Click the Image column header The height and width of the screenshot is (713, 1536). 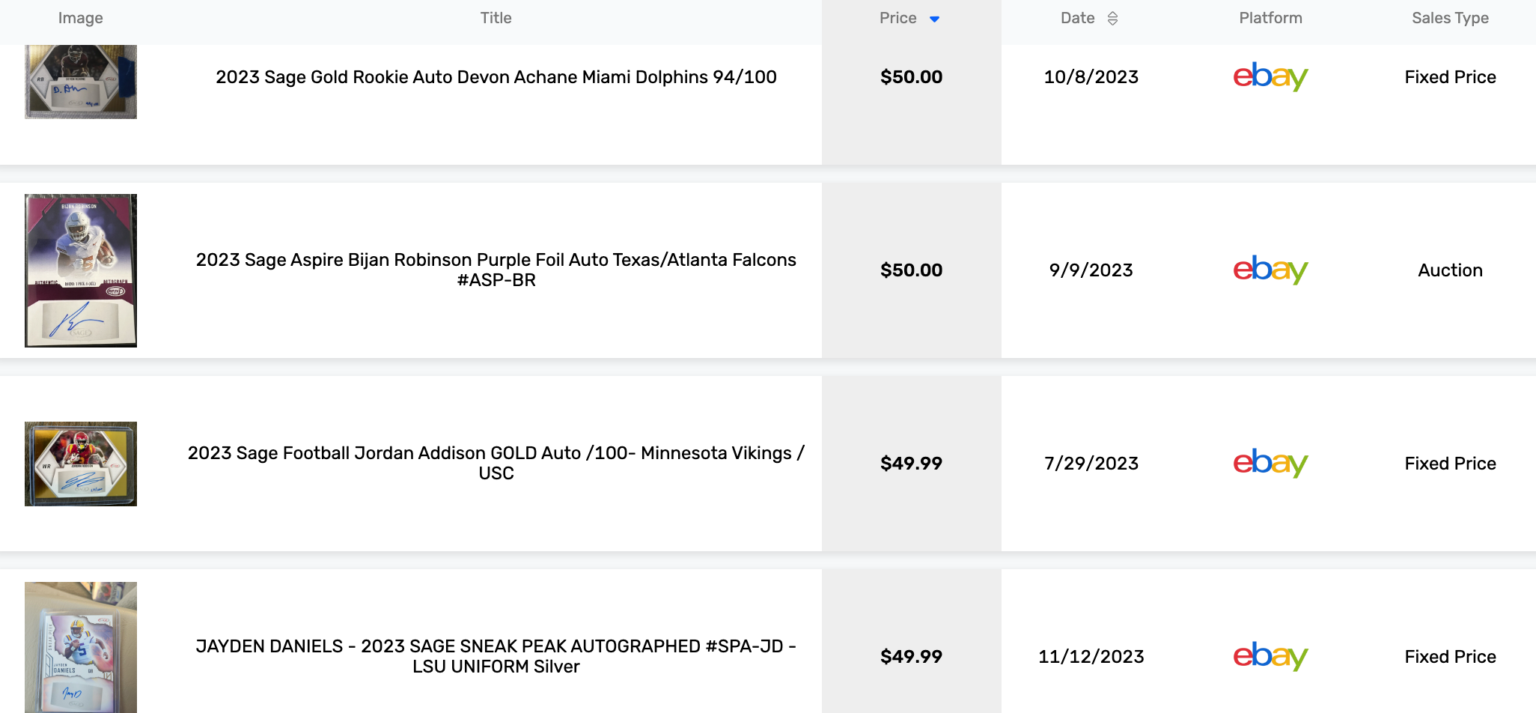point(81,18)
